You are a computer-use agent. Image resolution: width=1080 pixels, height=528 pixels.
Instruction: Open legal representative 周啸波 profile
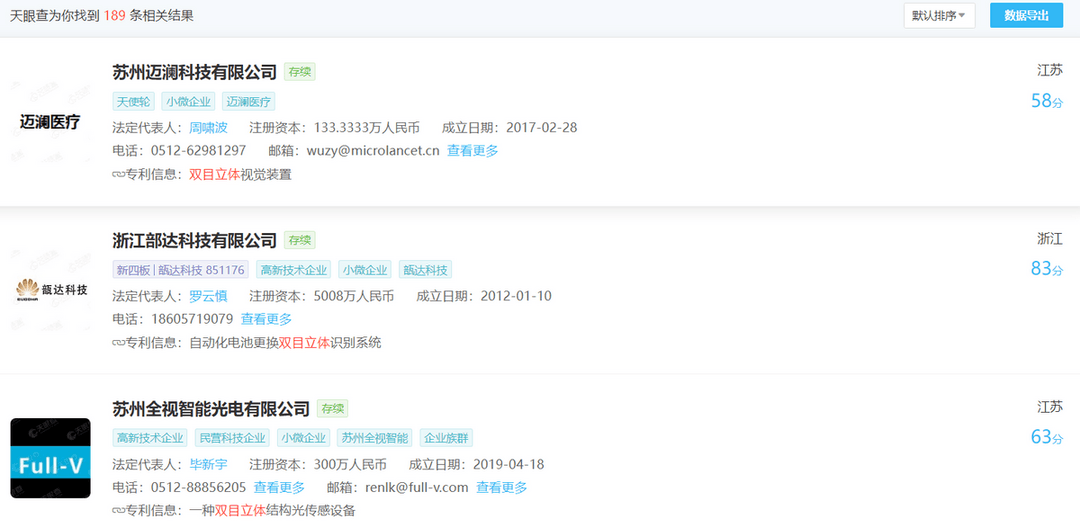click(208, 127)
